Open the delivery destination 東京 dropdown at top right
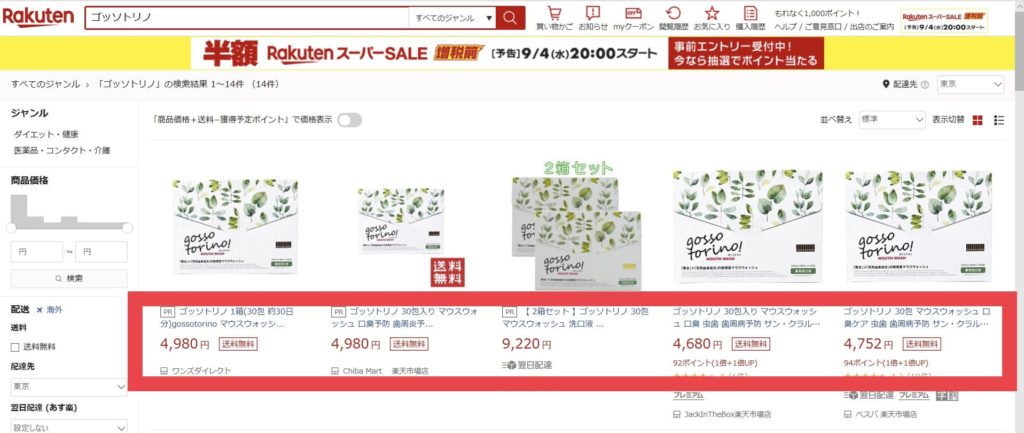The width and height of the screenshot is (1024, 433). [x=970, y=84]
